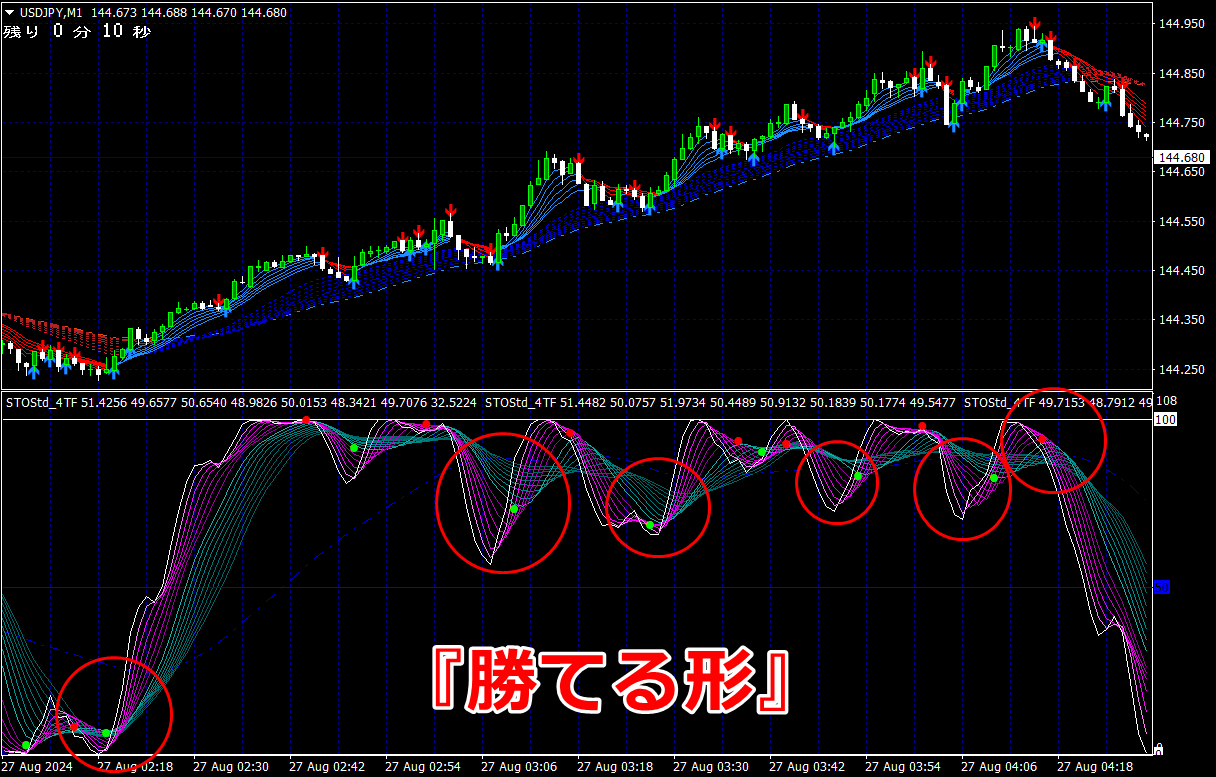Click the current price tag 144.680
The height and width of the screenshot is (777, 1216).
[x=1181, y=158]
